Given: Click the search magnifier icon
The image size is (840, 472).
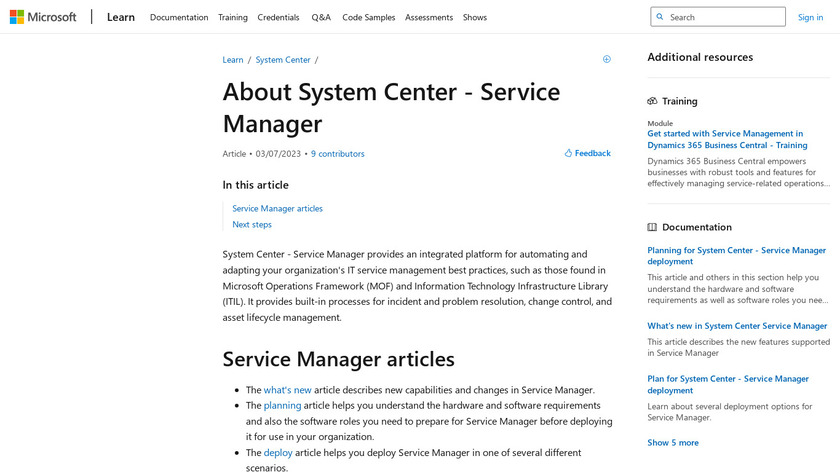Looking at the screenshot, I should [x=660, y=17].
